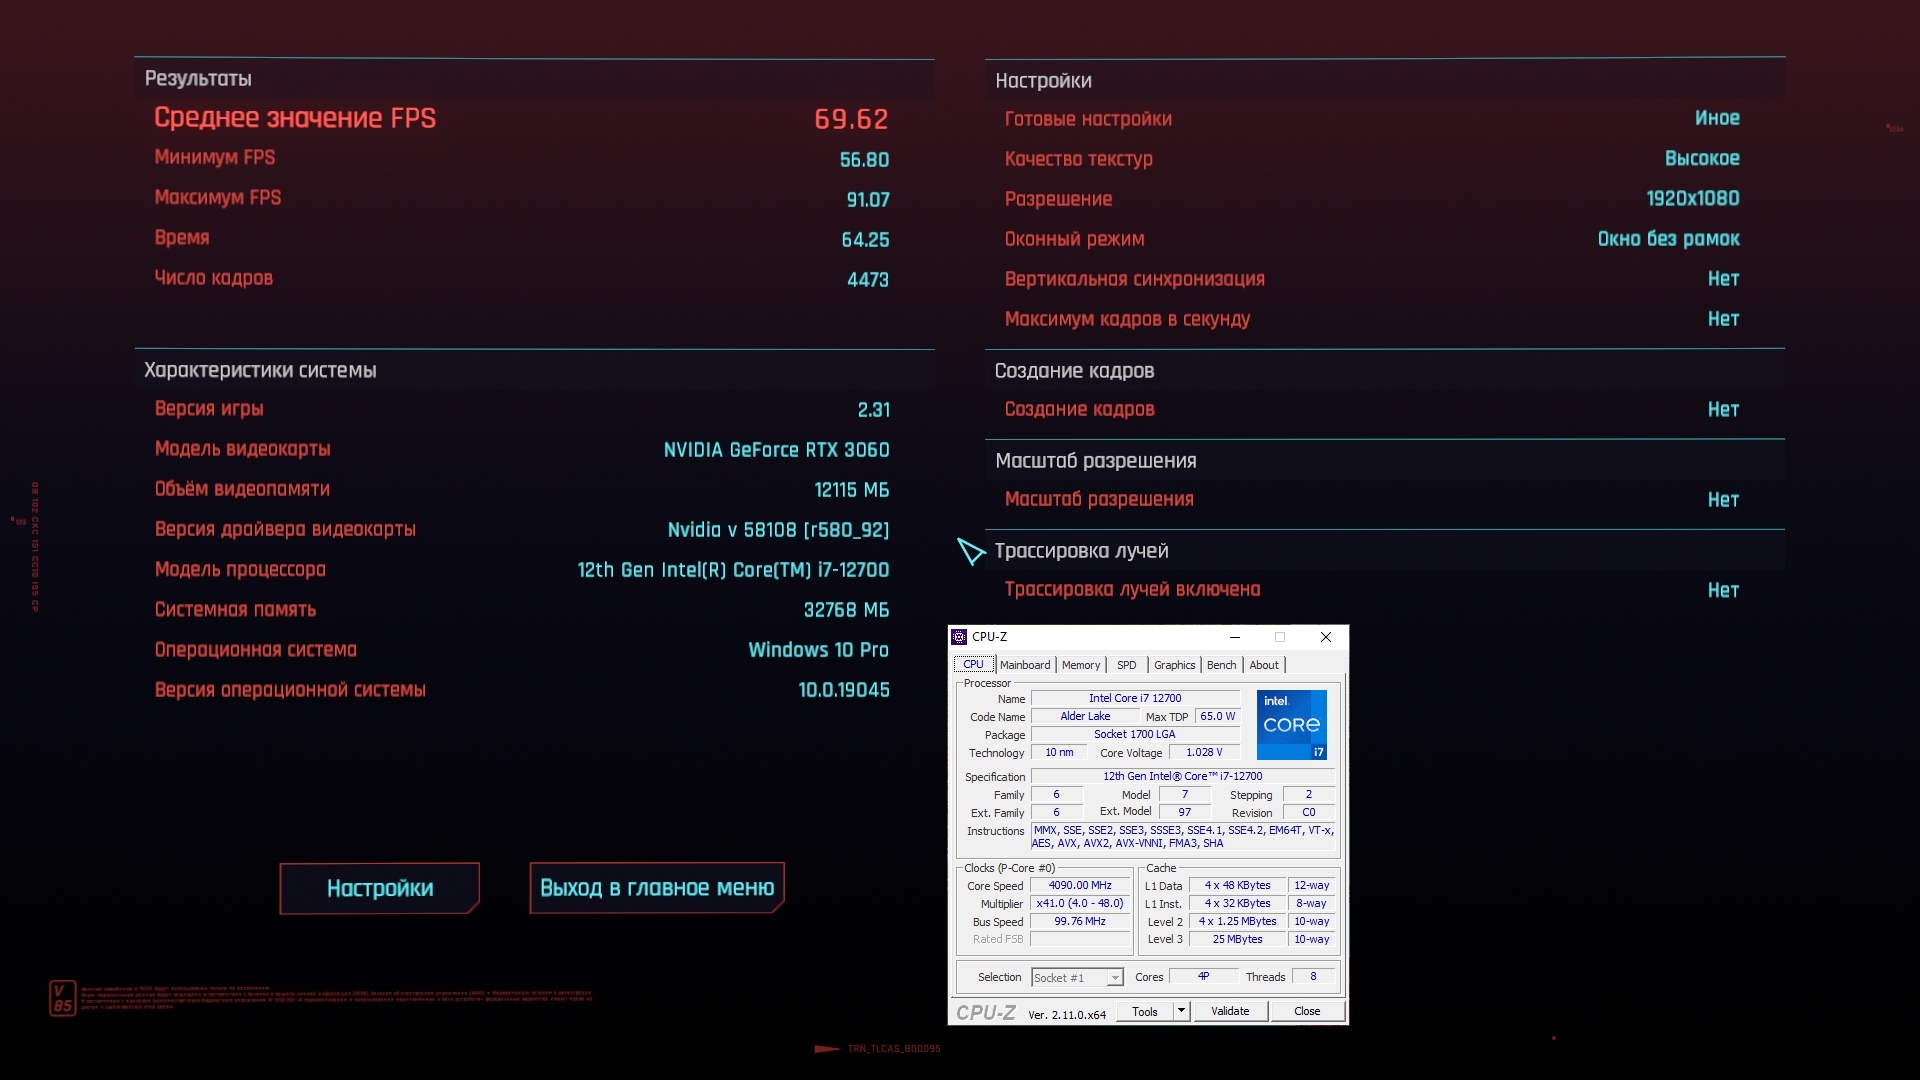Switch to the Mainboard tab
Viewport: 1920px width, 1080px height.
[1025, 665]
